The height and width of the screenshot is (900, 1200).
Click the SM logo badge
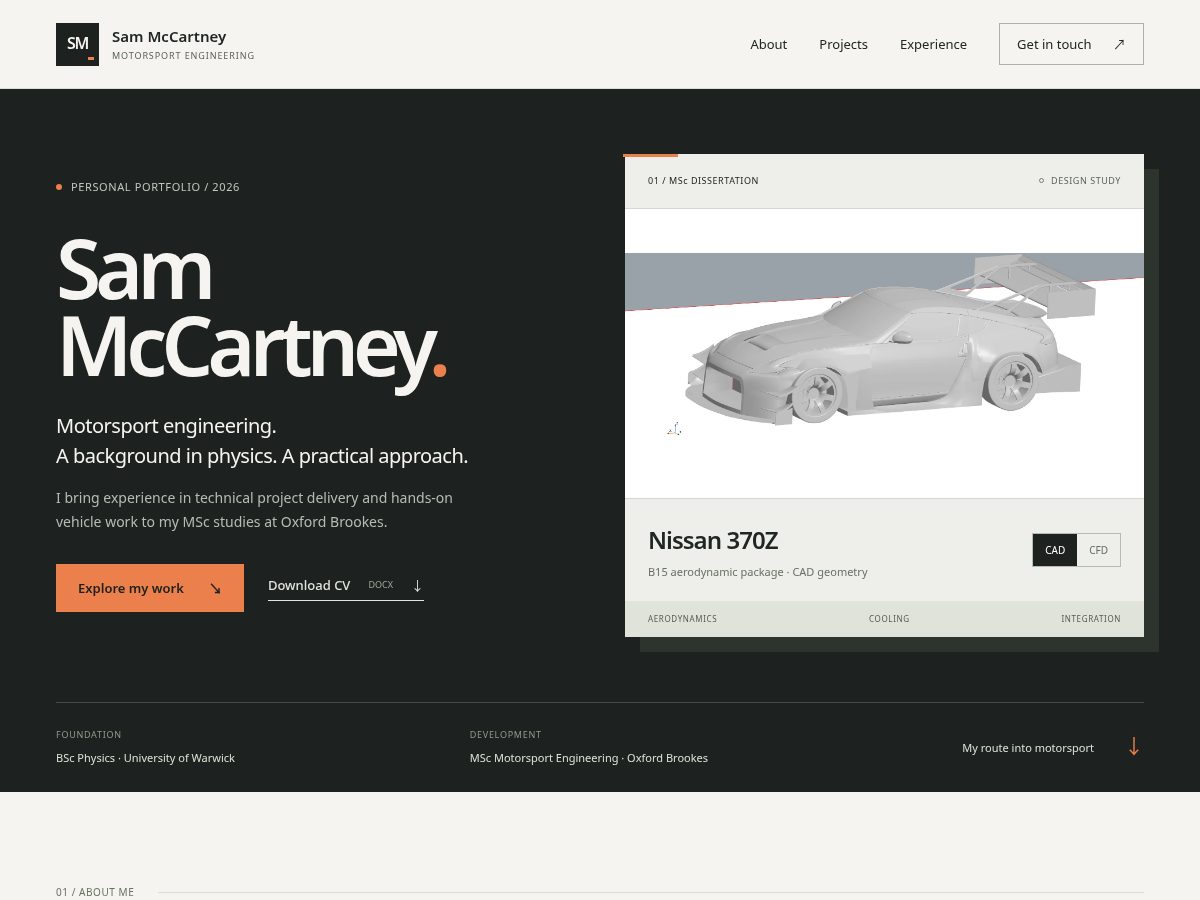[x=77, y=44]
